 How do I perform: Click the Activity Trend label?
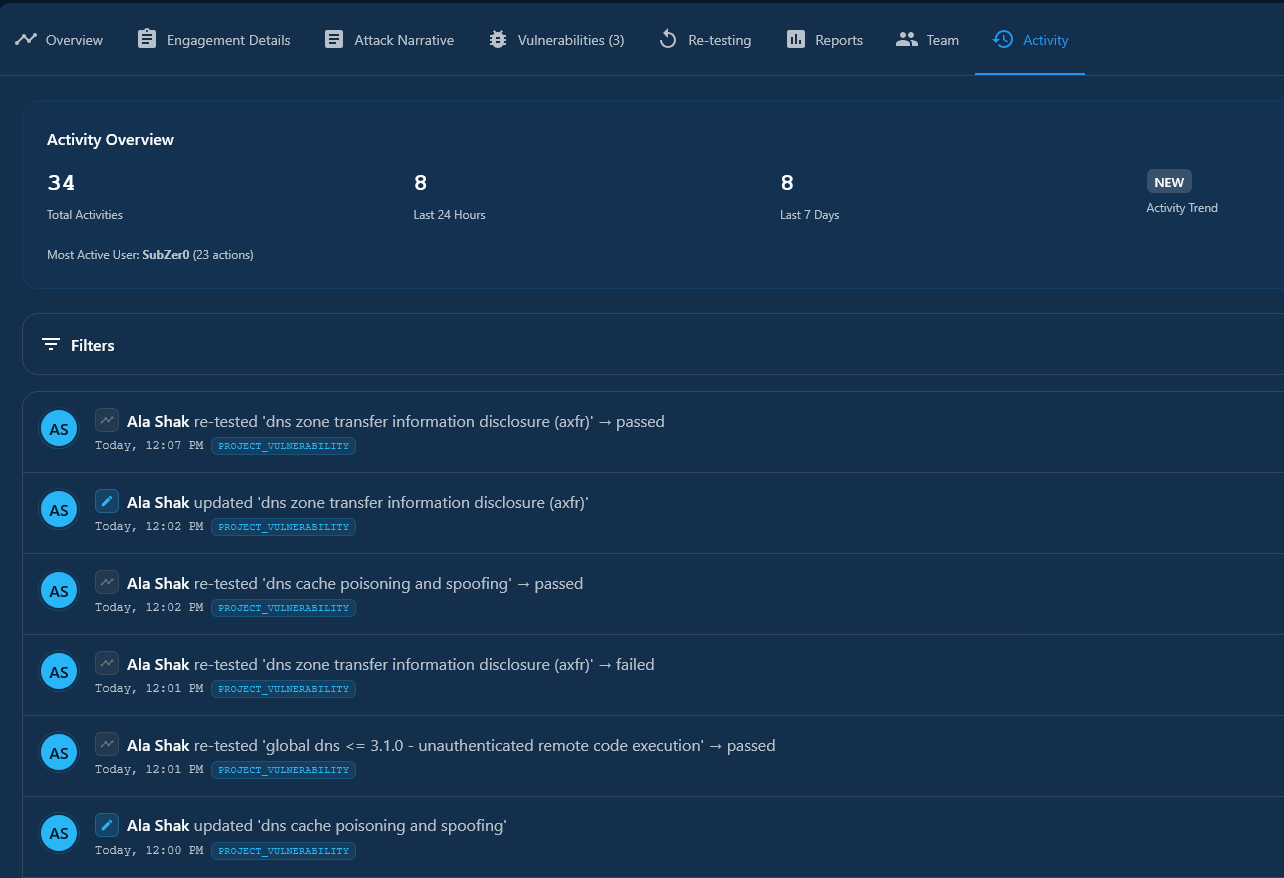1182,208
